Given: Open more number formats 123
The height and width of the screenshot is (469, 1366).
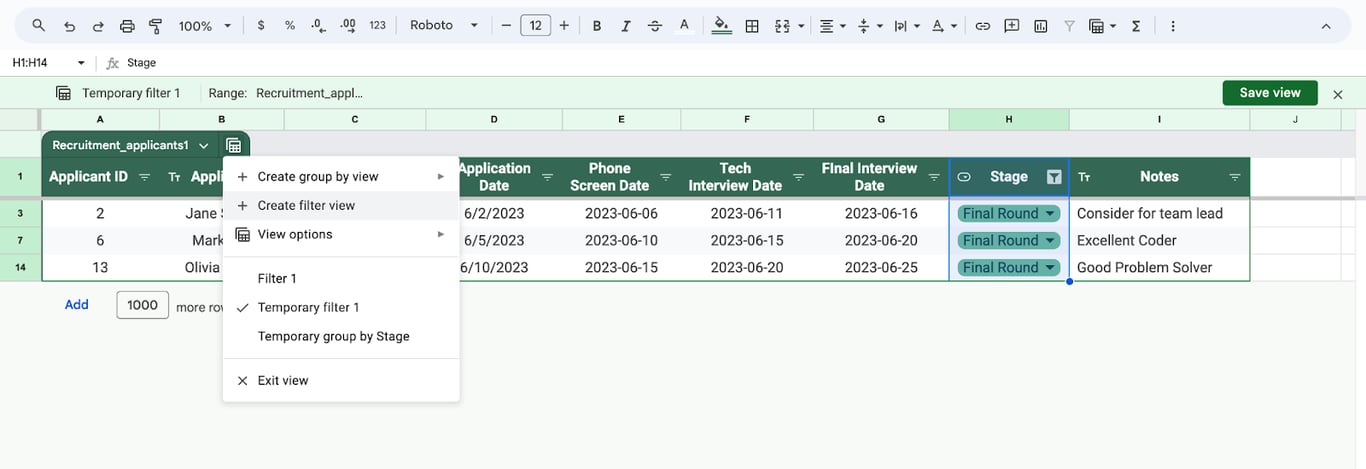Looking at the screenshot, I should (377, 26).
